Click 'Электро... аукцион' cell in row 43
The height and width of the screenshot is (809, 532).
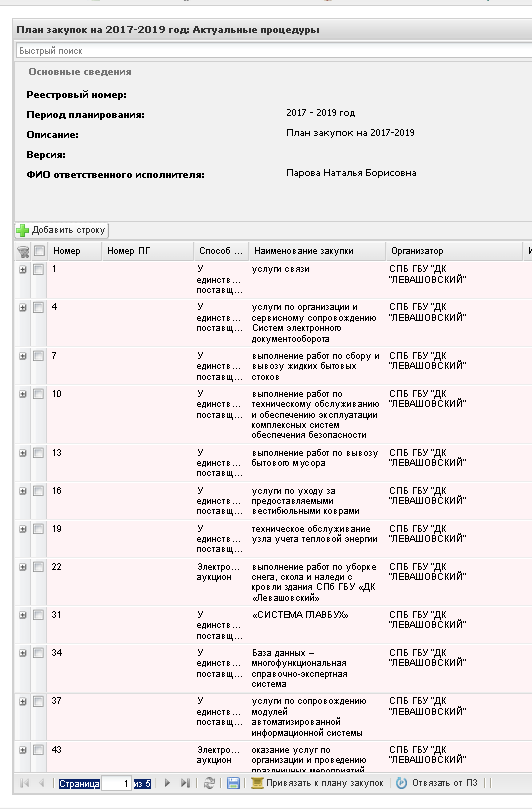tap(219, 755)
